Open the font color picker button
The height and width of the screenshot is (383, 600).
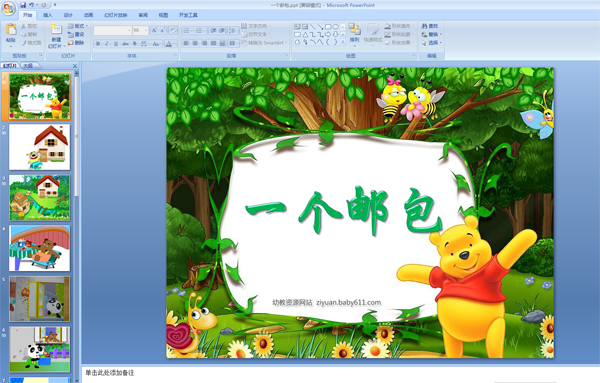[x=169, y=44]
